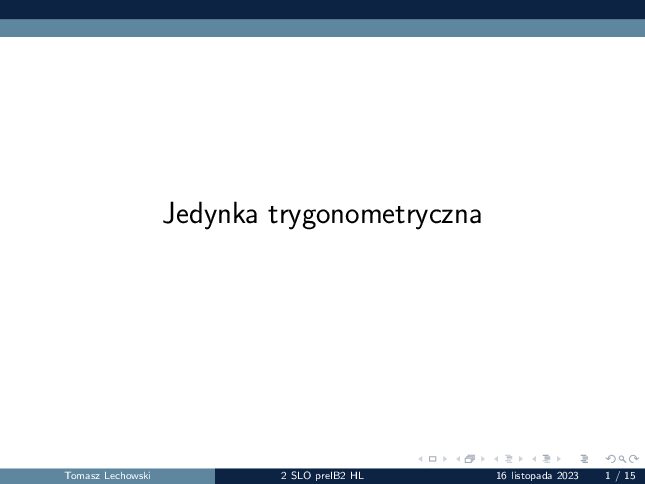Go to next slide with right arrow

click(445, 459)
